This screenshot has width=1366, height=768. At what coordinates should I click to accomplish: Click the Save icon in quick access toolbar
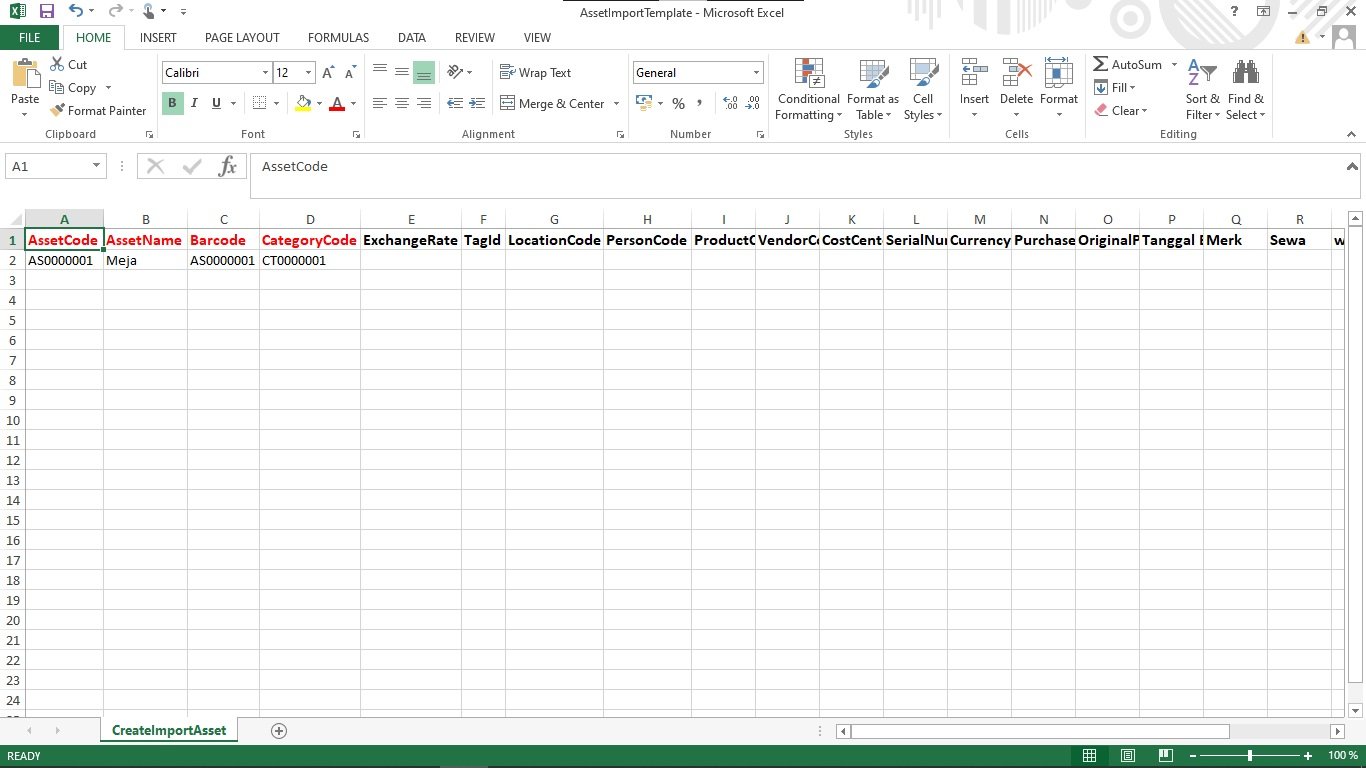(x=46, y=11)
